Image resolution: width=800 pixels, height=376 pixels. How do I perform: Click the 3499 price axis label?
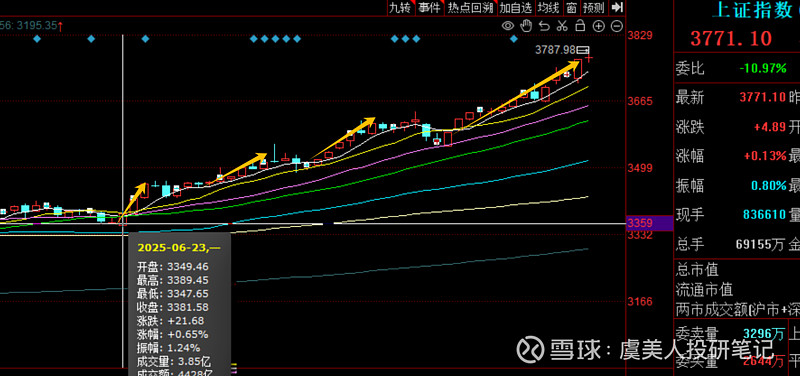[640, 168]
